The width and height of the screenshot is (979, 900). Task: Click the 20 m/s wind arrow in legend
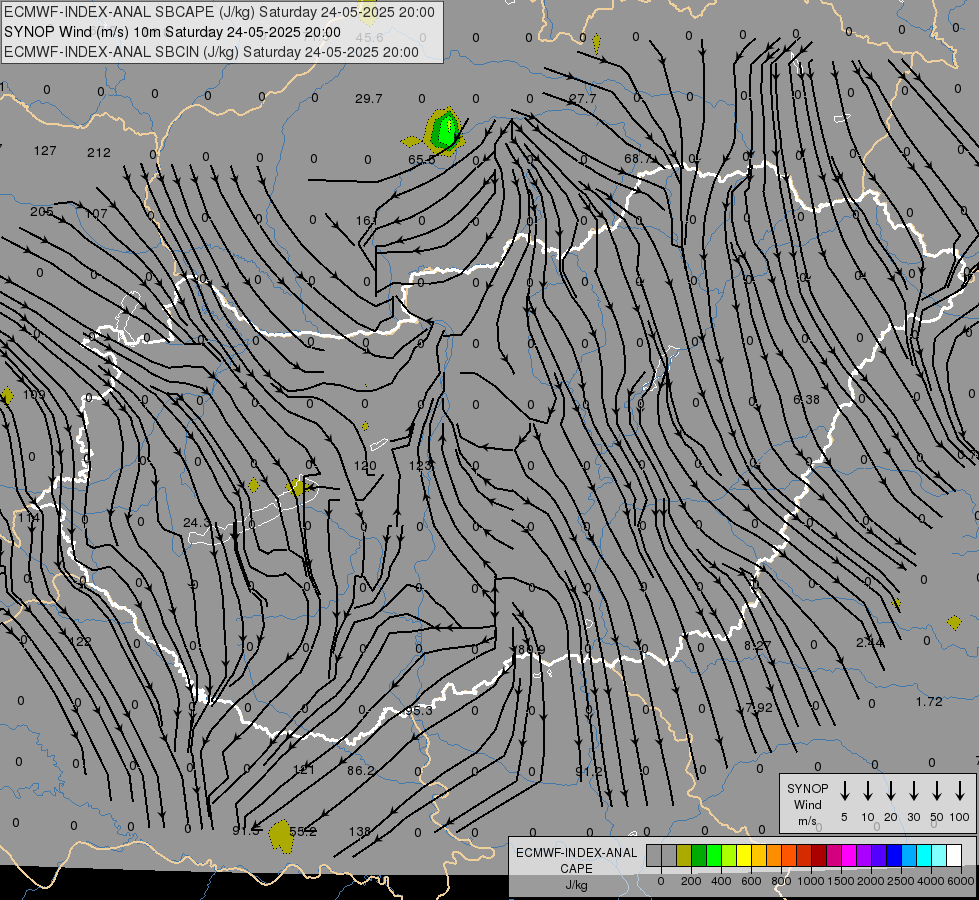tap(890, 791)
